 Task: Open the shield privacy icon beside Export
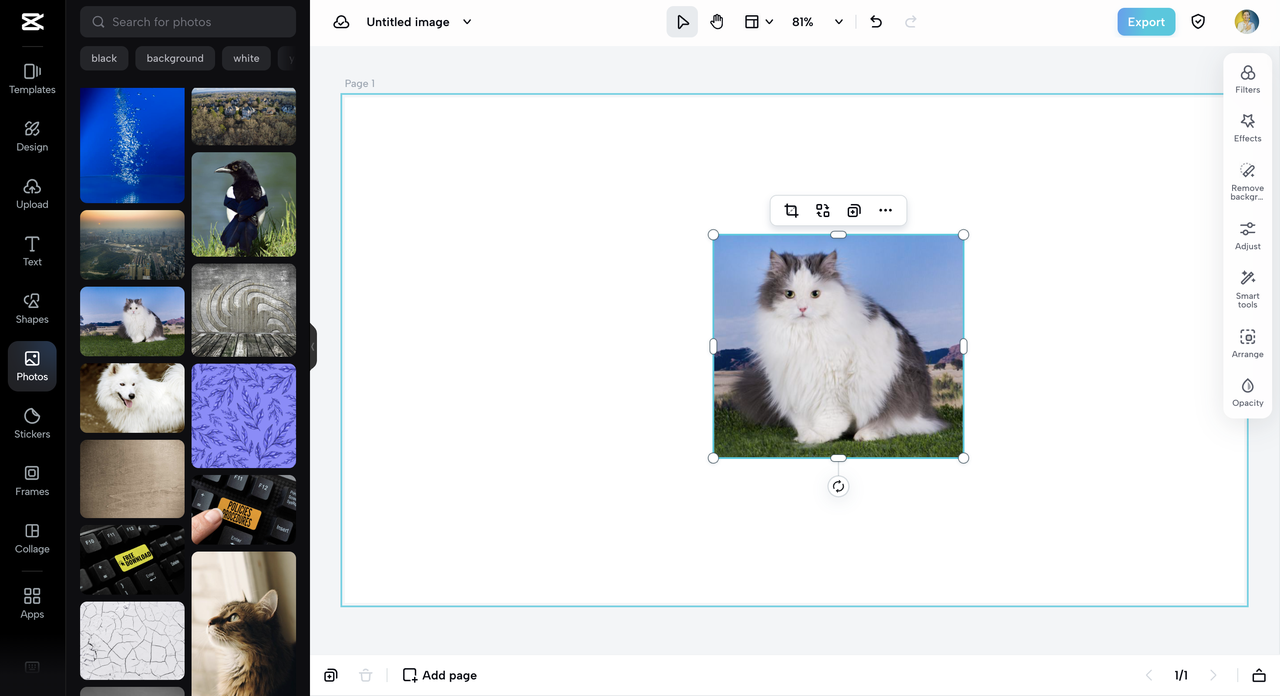point(1198,22)
